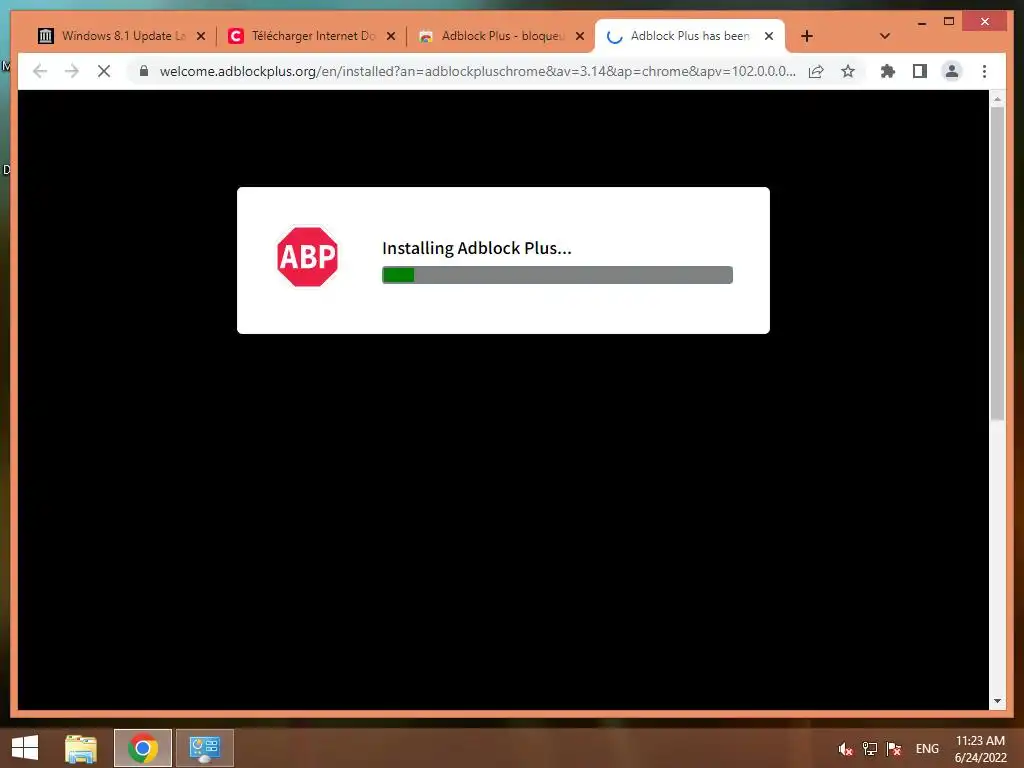
Task: Open the Action Center flag icon
Action: tap(893, 749)
